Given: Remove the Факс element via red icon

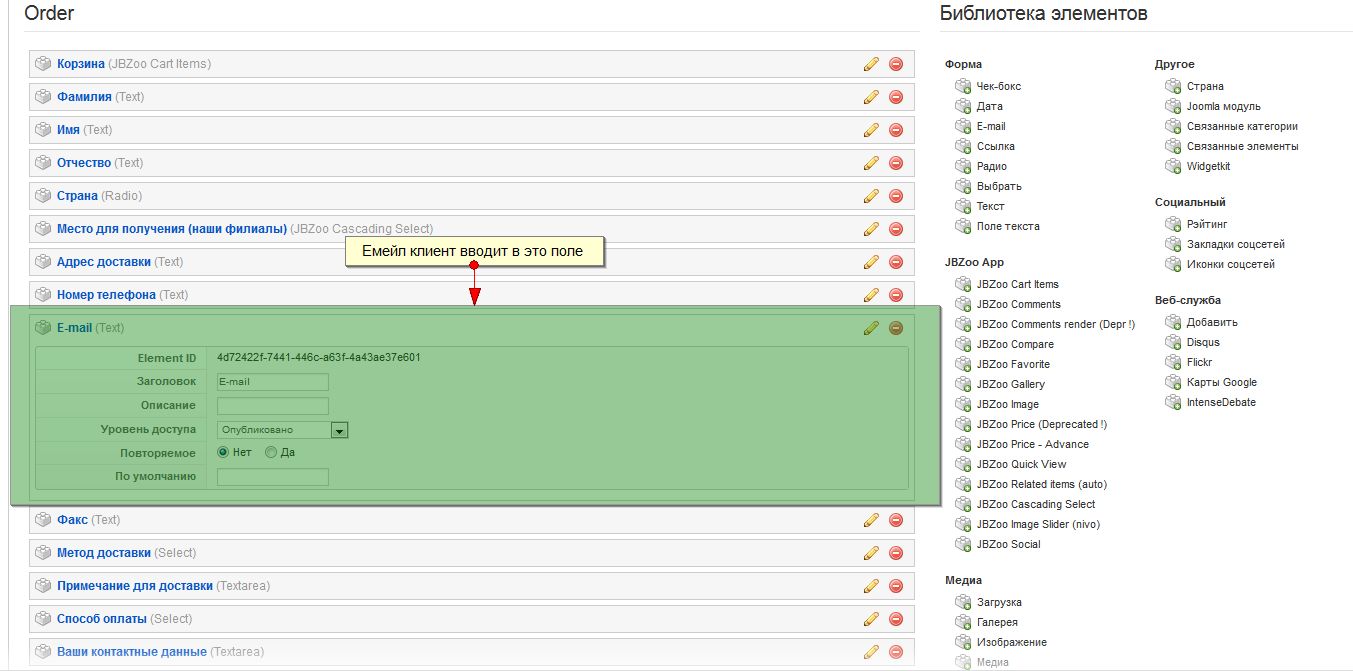Looking at the screenshot, I should (x=896, y=520).
